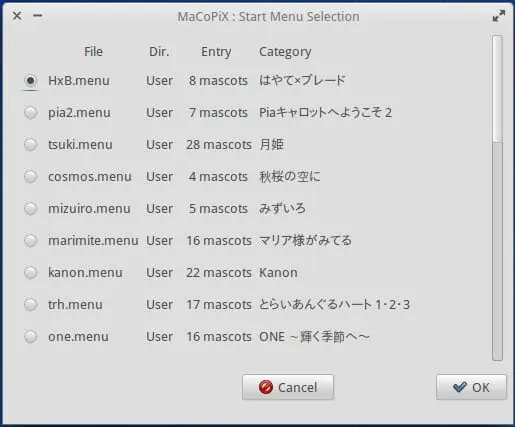The height and width of the screenshot is (427, 515).
Task: Click the マリア様がみてる category text
Action: pos(305,241)
